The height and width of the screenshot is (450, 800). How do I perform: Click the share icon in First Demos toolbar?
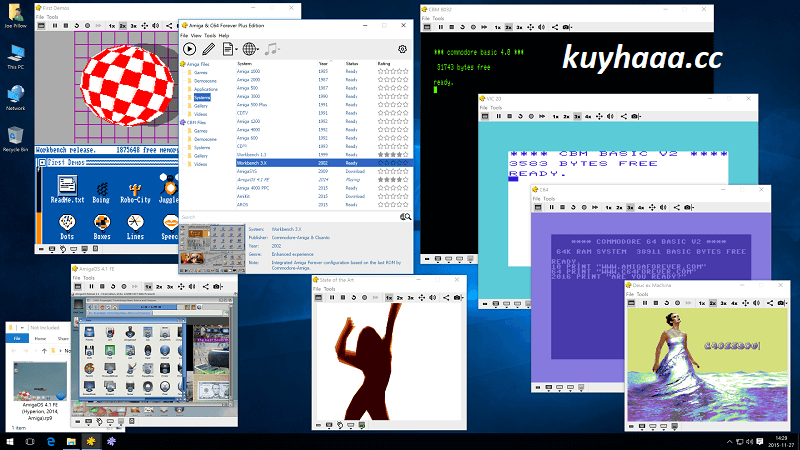click(x=169, y=26)
